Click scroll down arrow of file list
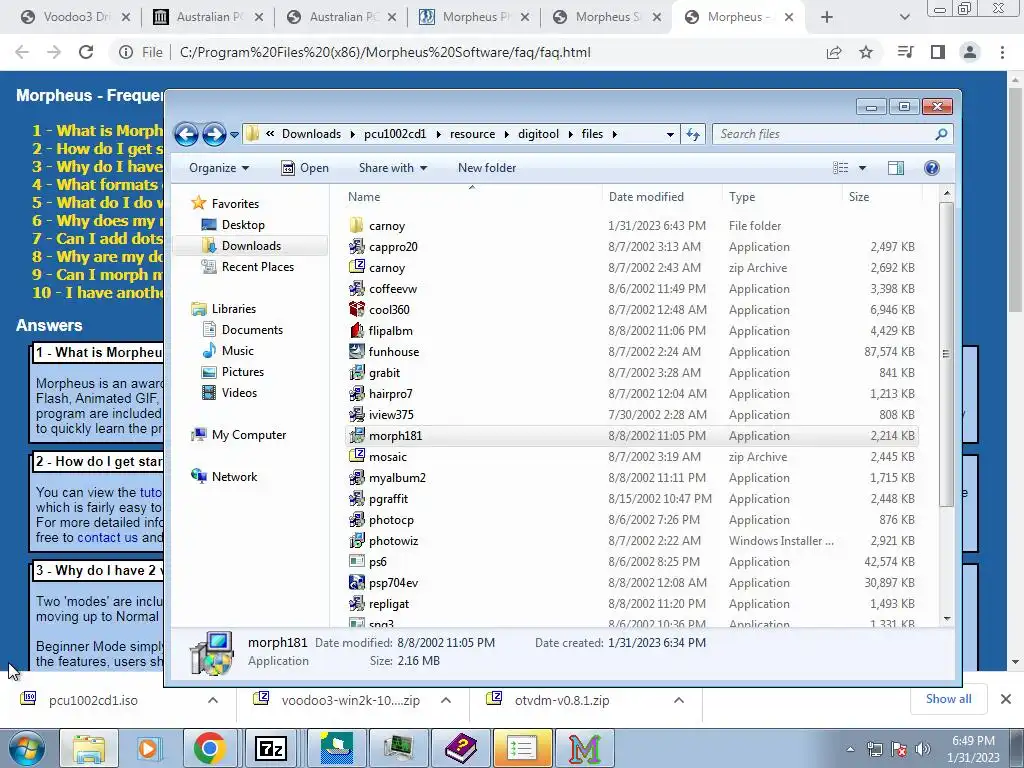 tap(946, 618)
